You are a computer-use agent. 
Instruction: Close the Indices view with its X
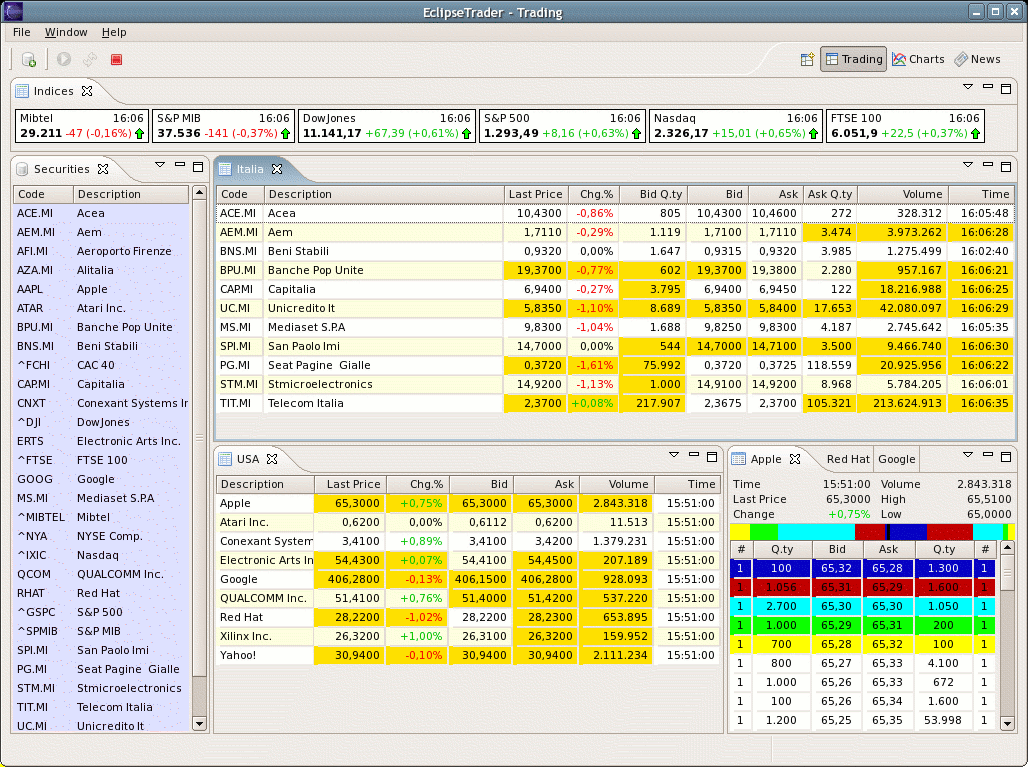coord(87,91)
